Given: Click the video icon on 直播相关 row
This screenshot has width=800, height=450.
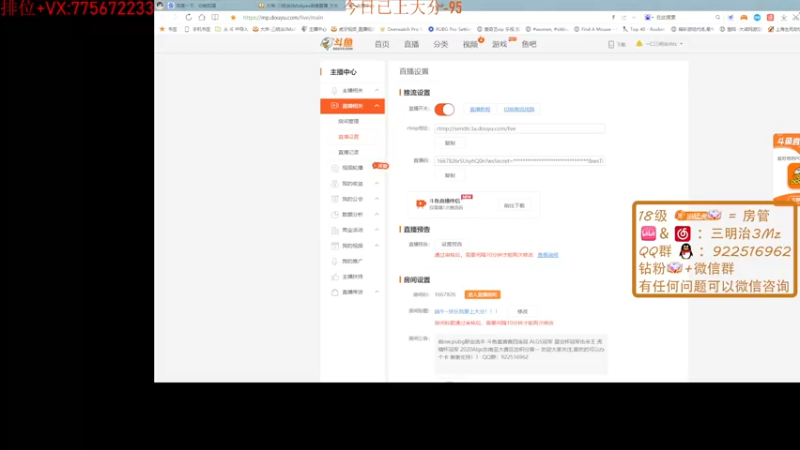Looking at the screenshot, I should click(x=334, y=106).
